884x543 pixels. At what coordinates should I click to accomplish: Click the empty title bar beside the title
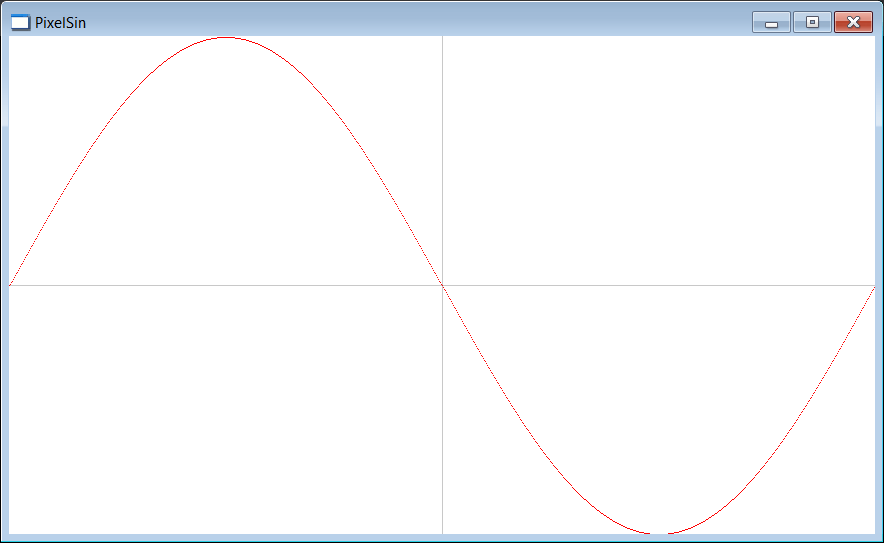[x=417, y=23]
